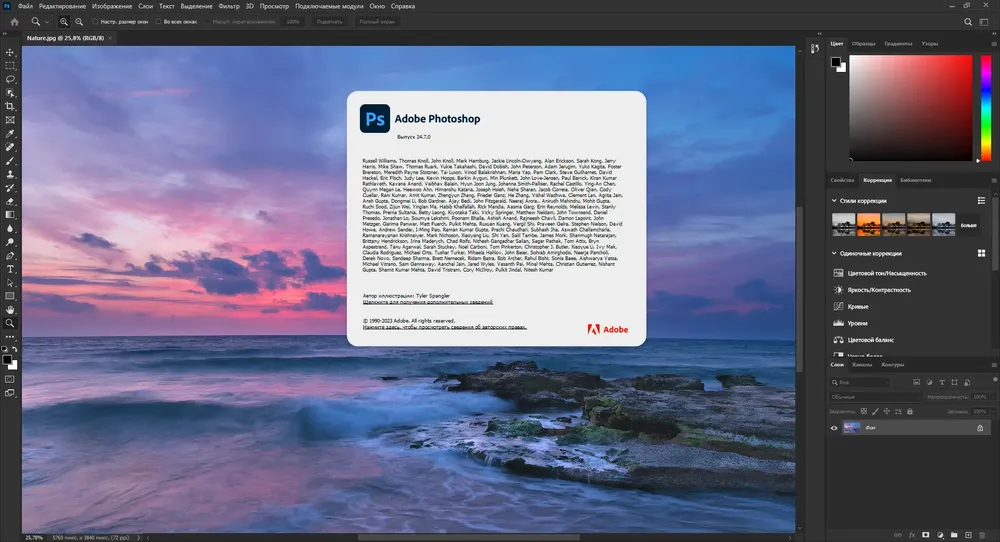Viewport: 1000px width, 542px height.
Task: Select the Lasso tool
Action: tap(10, 80)
